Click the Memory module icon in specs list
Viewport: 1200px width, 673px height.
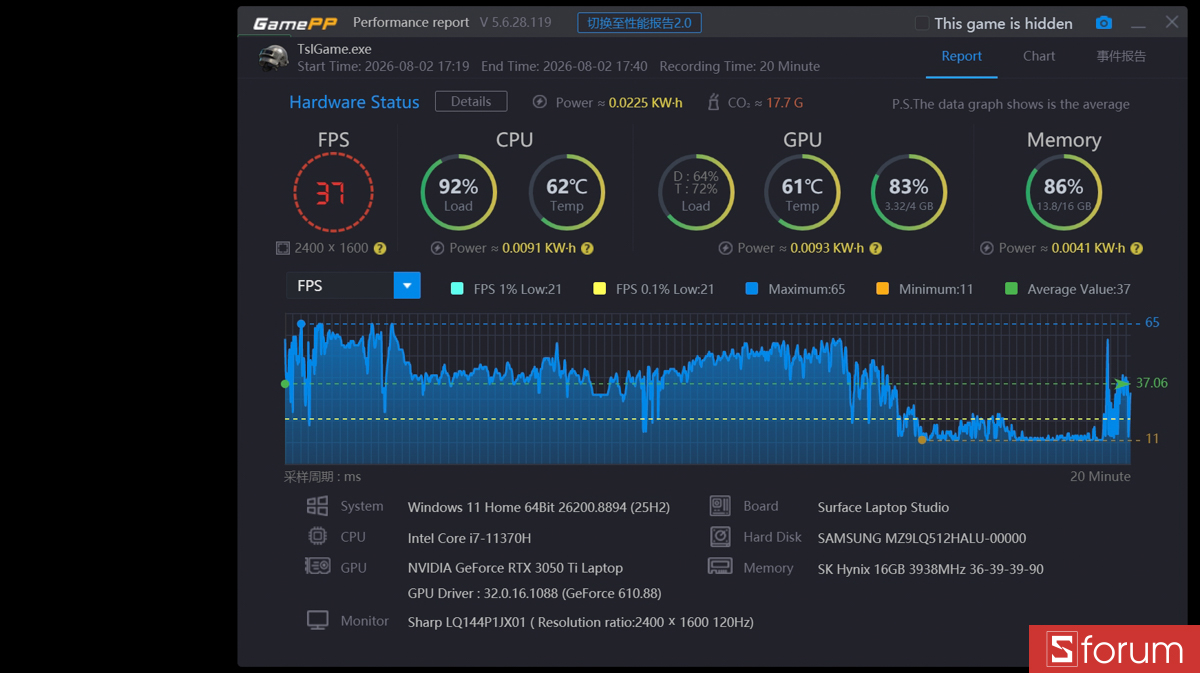pyautogui.click(x=720, y=566)
